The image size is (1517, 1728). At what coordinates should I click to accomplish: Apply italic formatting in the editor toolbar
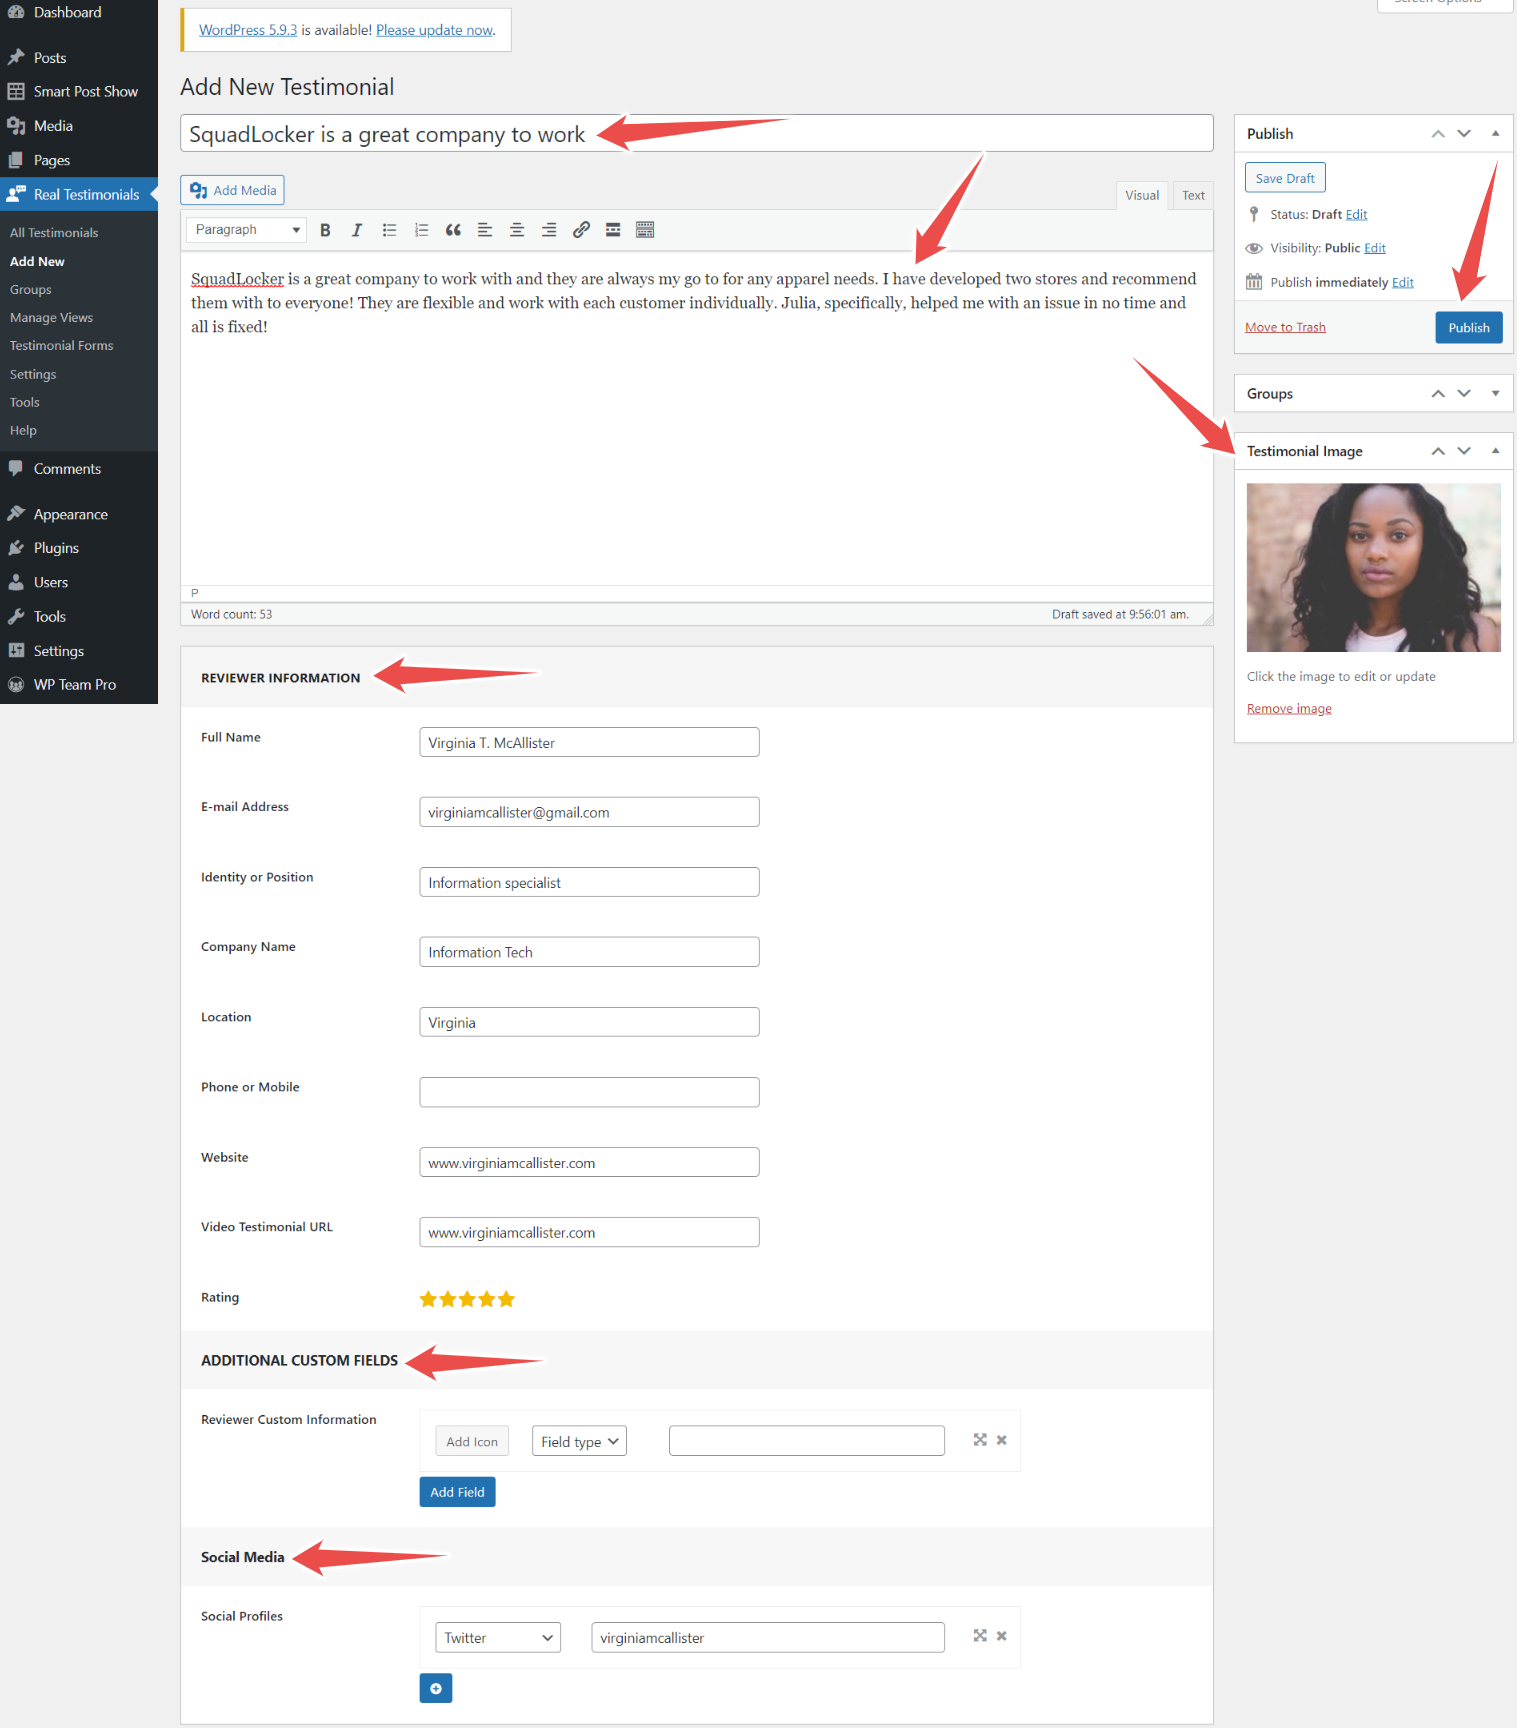pyautogui.click(x=357, y=230)
